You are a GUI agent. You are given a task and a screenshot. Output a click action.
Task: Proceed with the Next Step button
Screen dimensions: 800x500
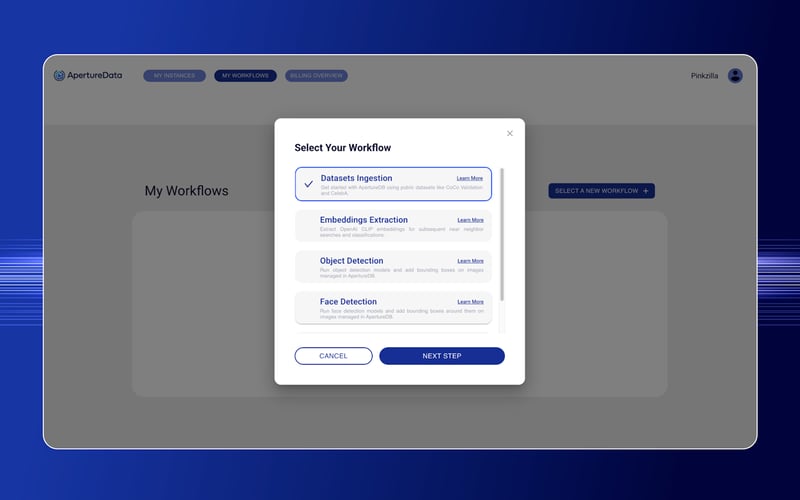tap(442, 356)
